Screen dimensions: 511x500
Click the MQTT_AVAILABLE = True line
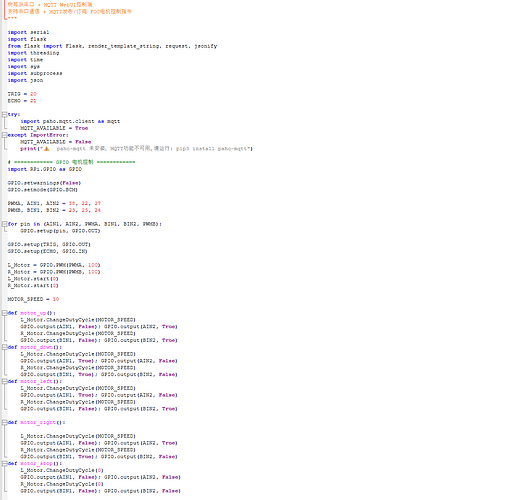54,128
